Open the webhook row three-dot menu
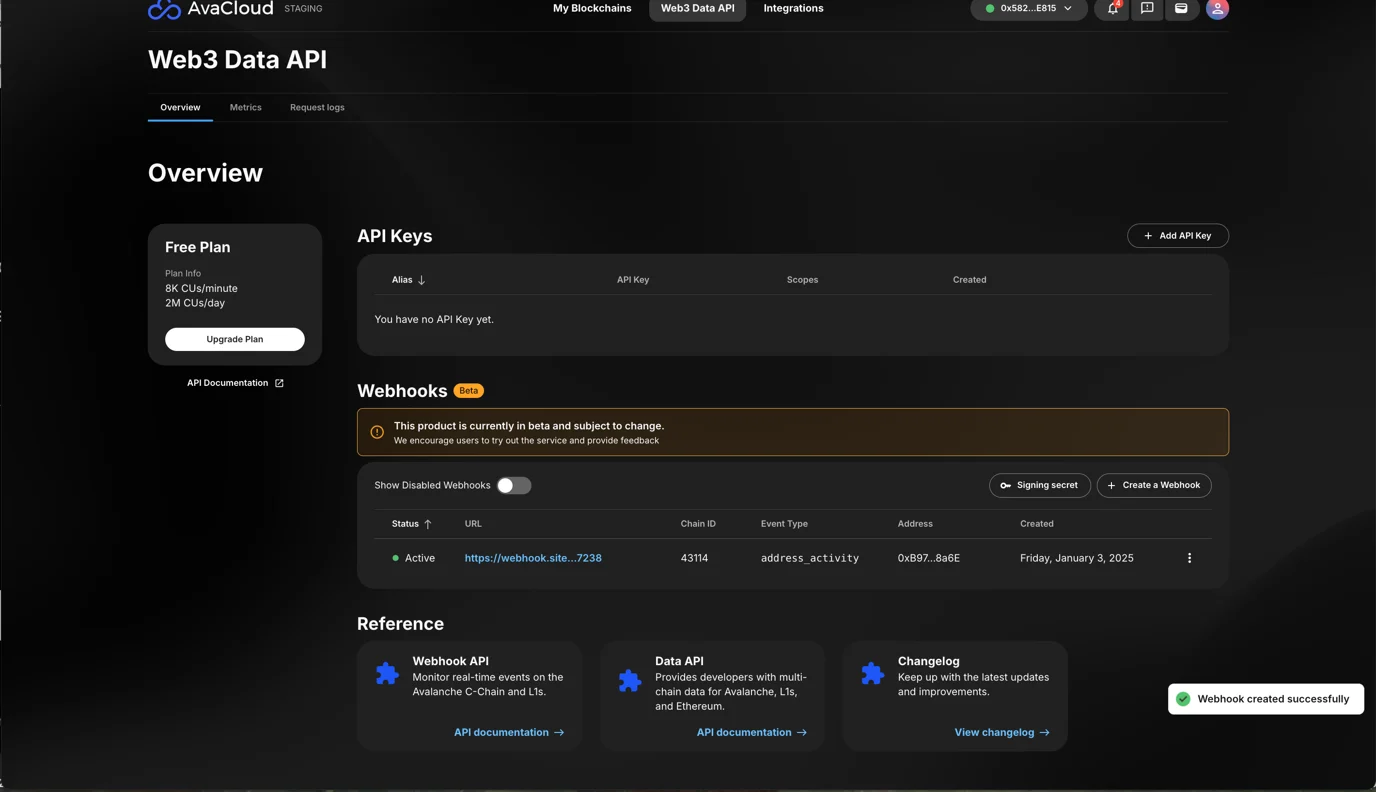The width and height of the screenshot is (1376, 792). (x=1189, y=558)
